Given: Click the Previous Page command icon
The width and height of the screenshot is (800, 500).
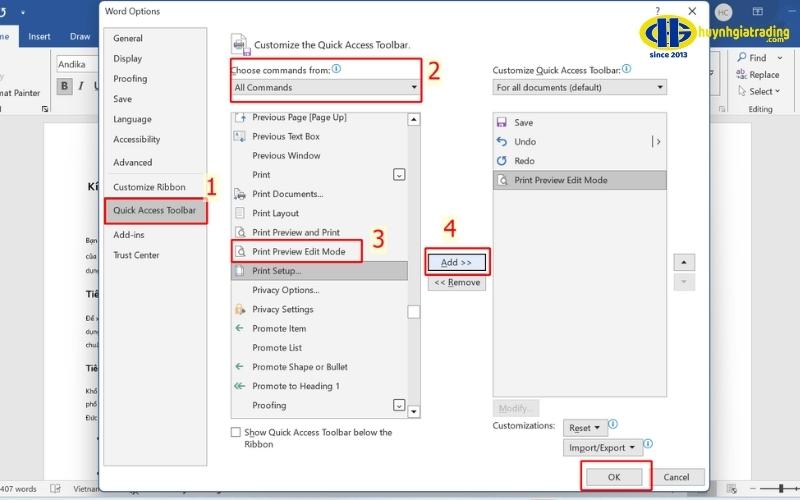Looking at the screenshot, I should click(240, 117).
